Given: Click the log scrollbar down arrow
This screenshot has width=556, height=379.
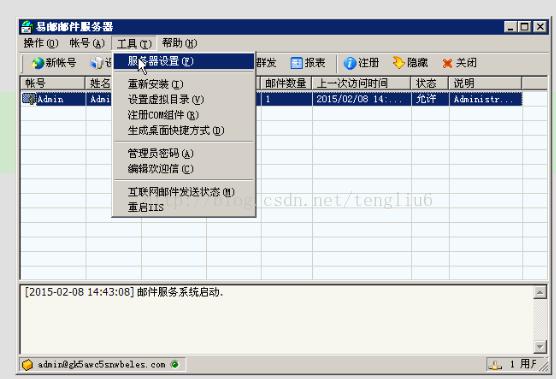Looking at the screenshot, I should [540, 346].
